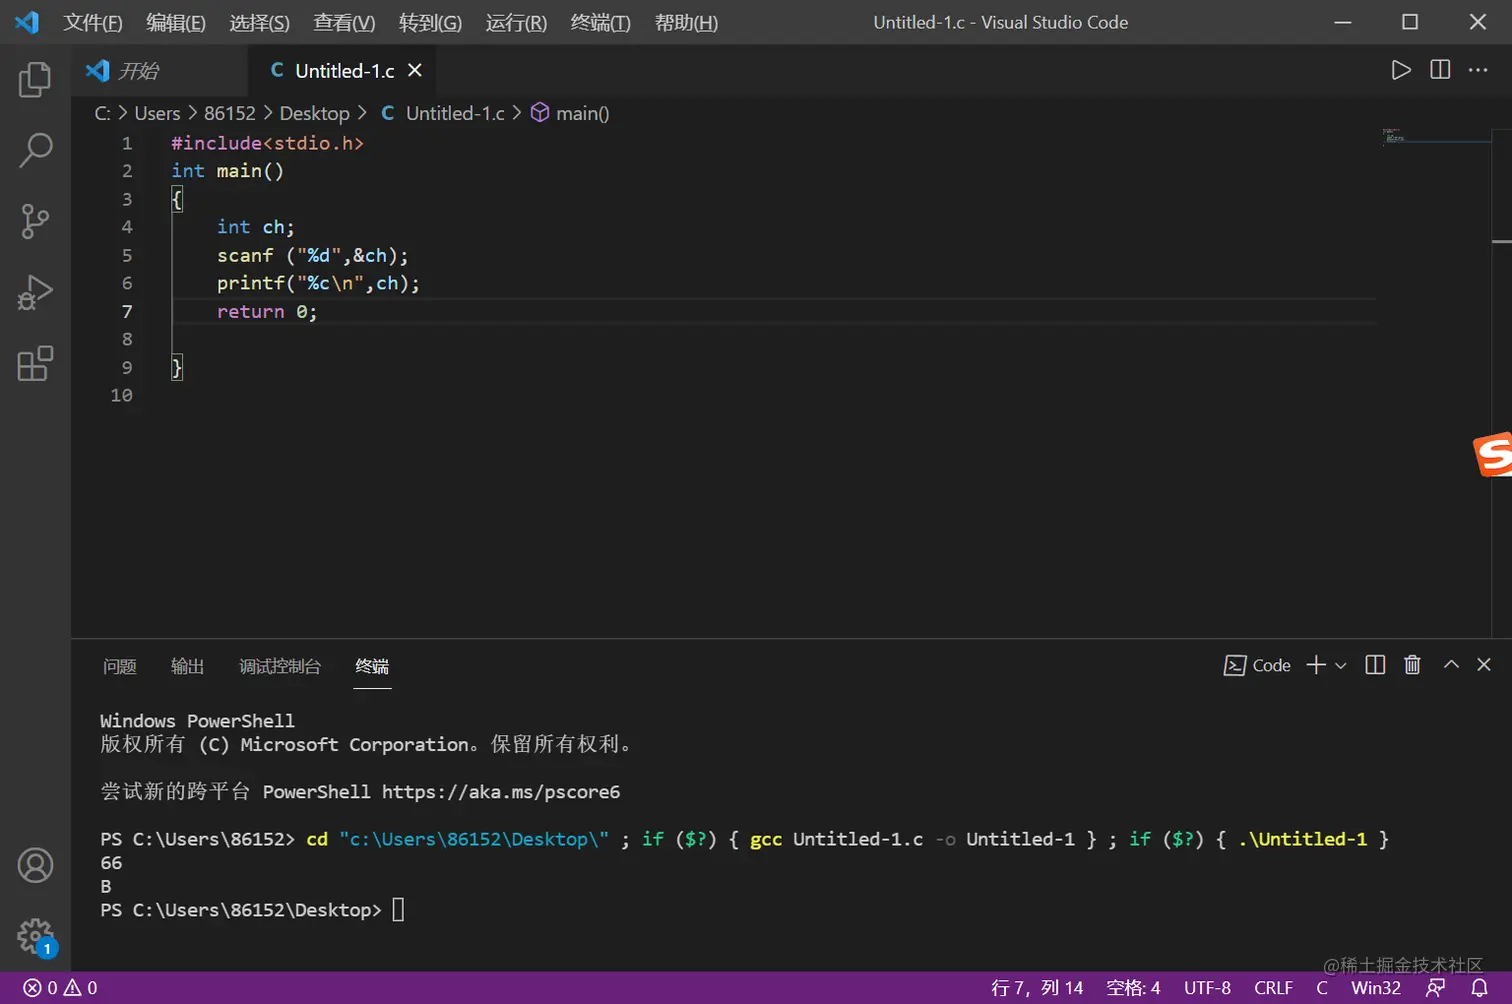Switch to the 输出 panel tab
The image size is (1512, 1004).
(187, 666)
